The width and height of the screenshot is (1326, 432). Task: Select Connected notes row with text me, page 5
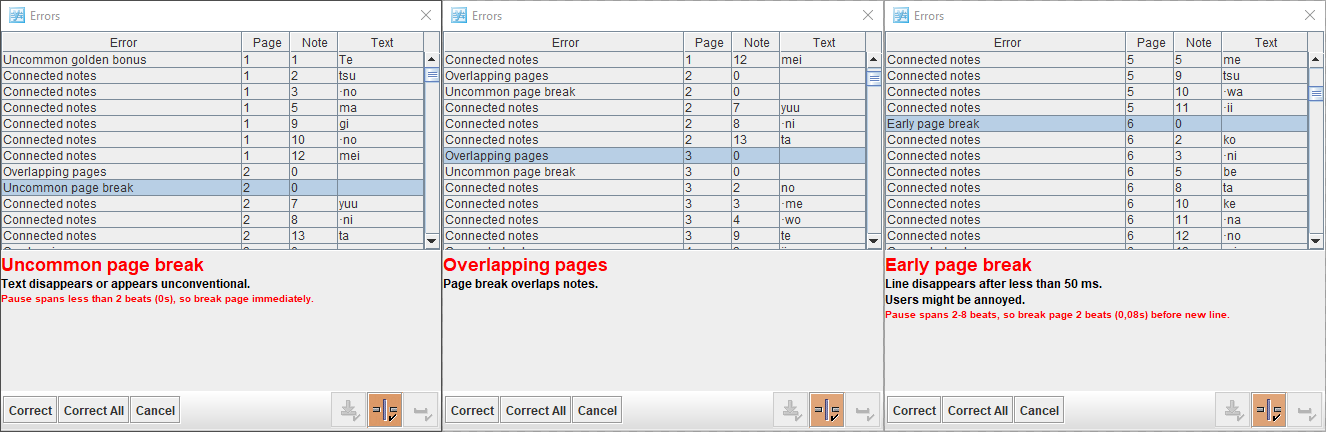pyautogui.click(x=1097, y=60)
